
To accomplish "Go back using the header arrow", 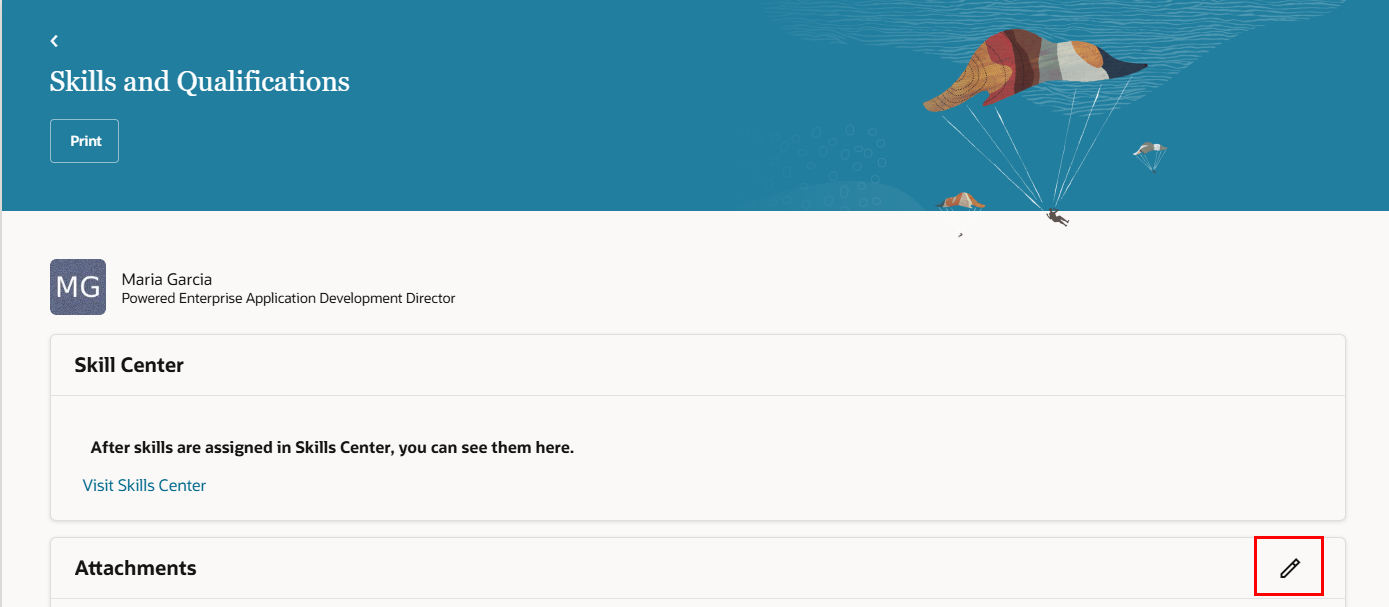I will click(54, 41).
